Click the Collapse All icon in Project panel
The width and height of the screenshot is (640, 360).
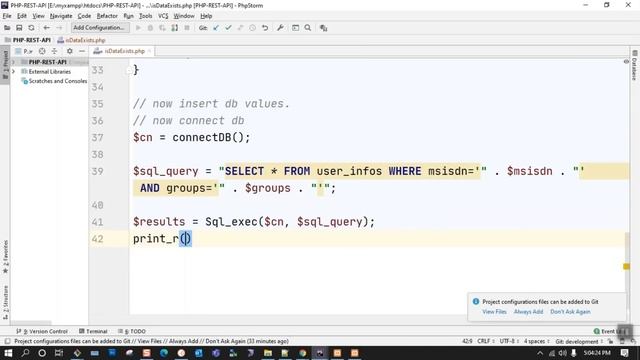[x=54, y=51]
